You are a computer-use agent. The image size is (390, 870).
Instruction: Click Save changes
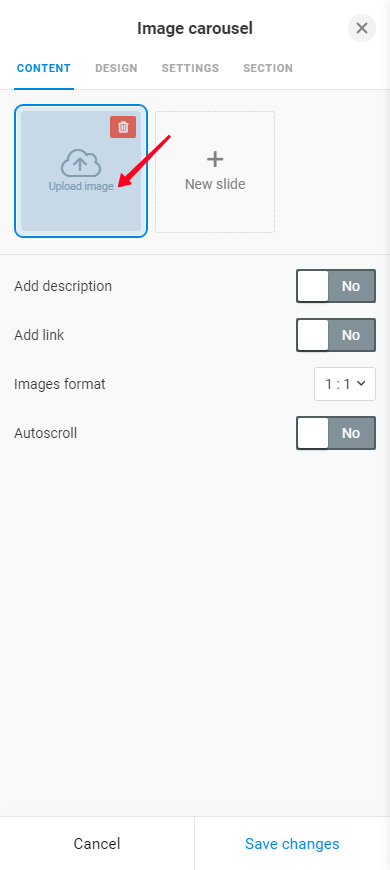click(292, 844)
